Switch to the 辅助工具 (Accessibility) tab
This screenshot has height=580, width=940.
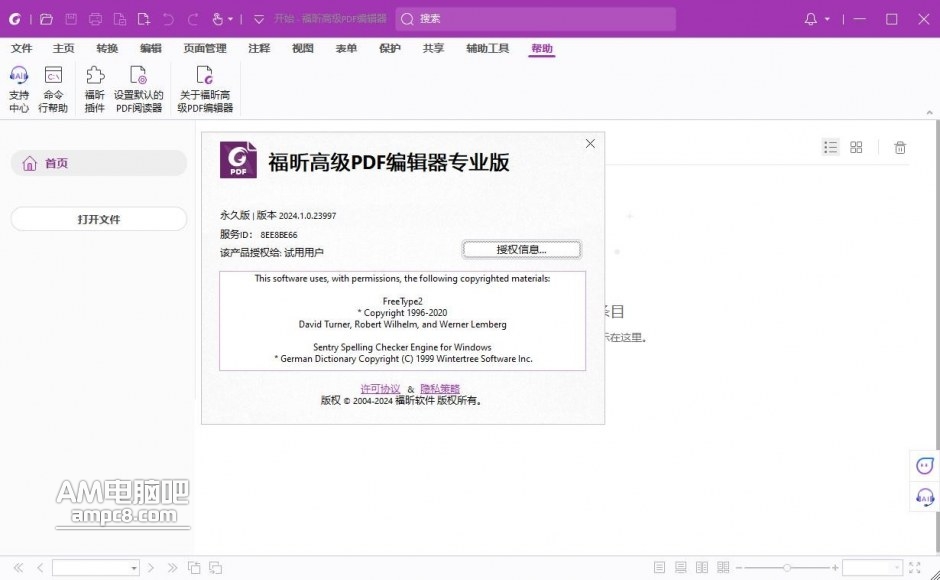(488, 49)
